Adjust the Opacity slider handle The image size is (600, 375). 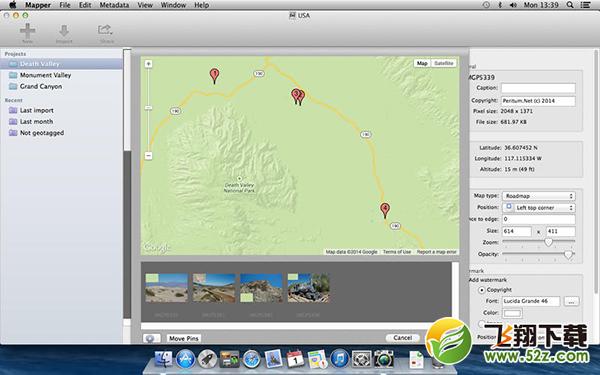(569, 254)
